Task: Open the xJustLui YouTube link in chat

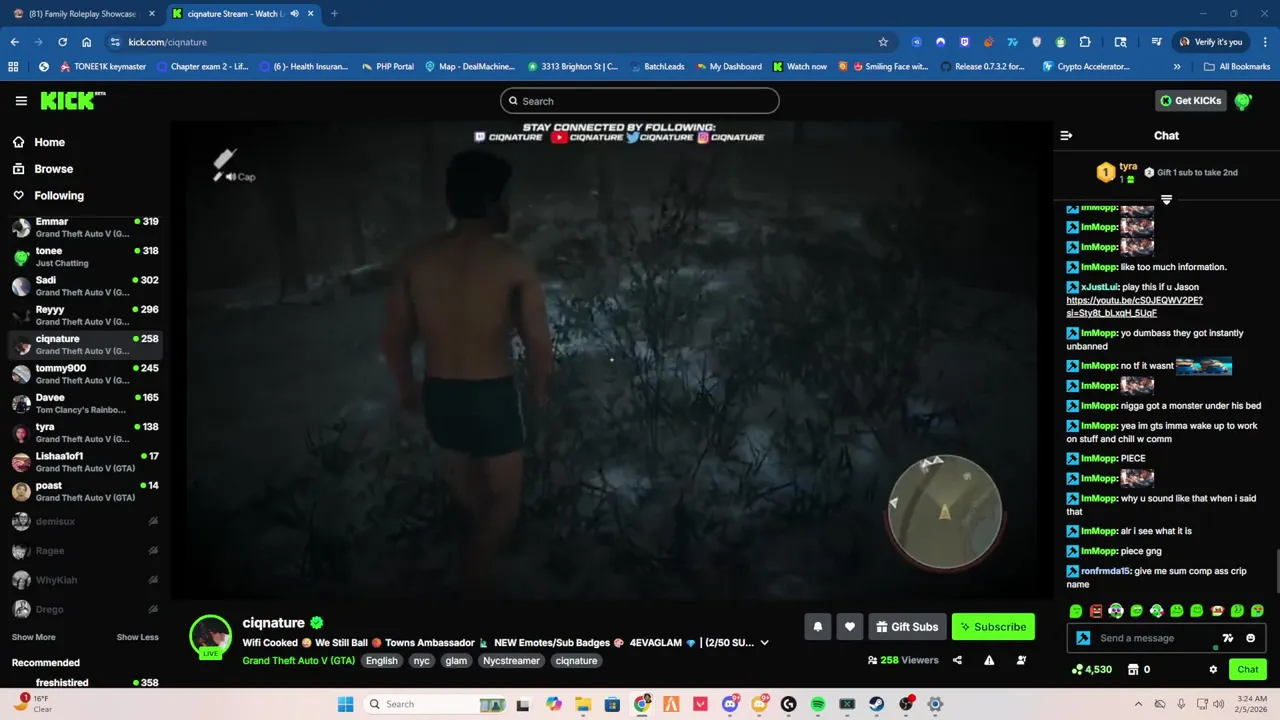Action: click(x=1134, y=306)
